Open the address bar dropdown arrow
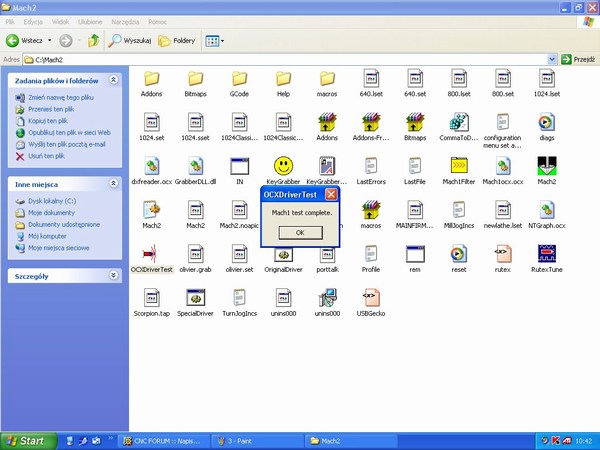Viewport: 600px width, 450px height. click(x=552, y=59)
